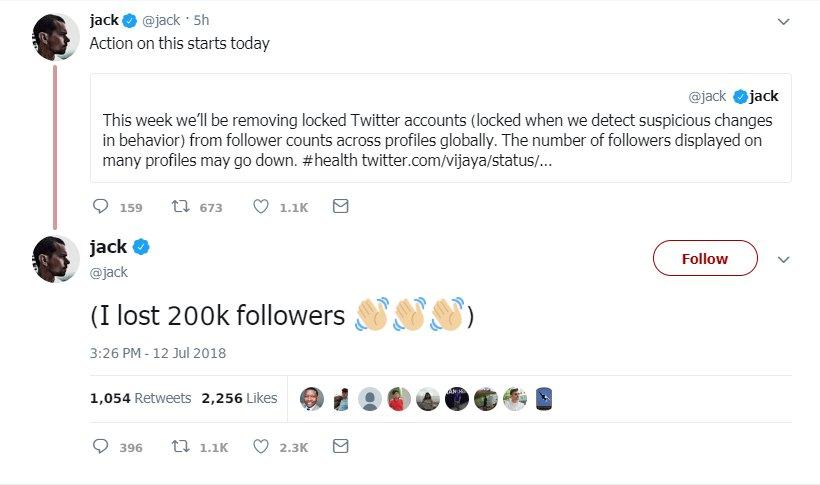The image size is (820, 485).
Task: Open more options chevron beside Follow button
Action: click(784, 259)
